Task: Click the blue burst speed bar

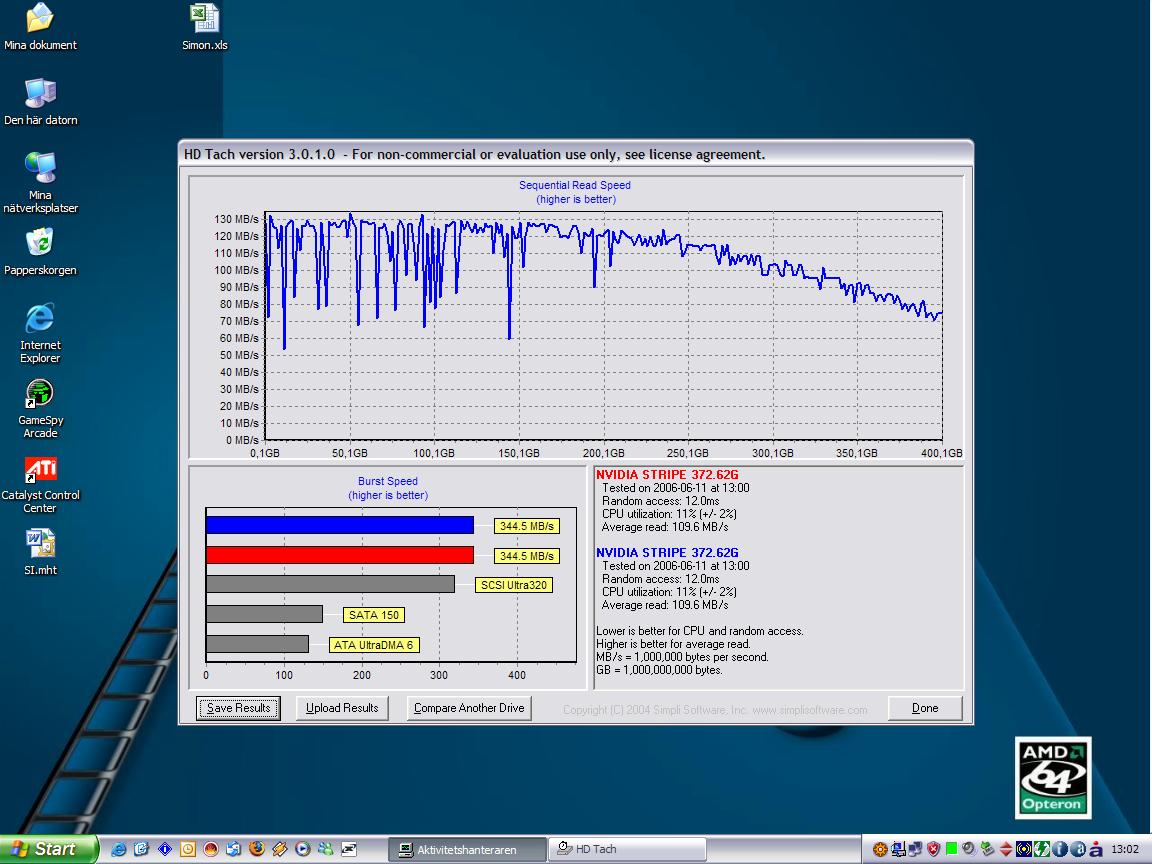Action: (340, 525)
